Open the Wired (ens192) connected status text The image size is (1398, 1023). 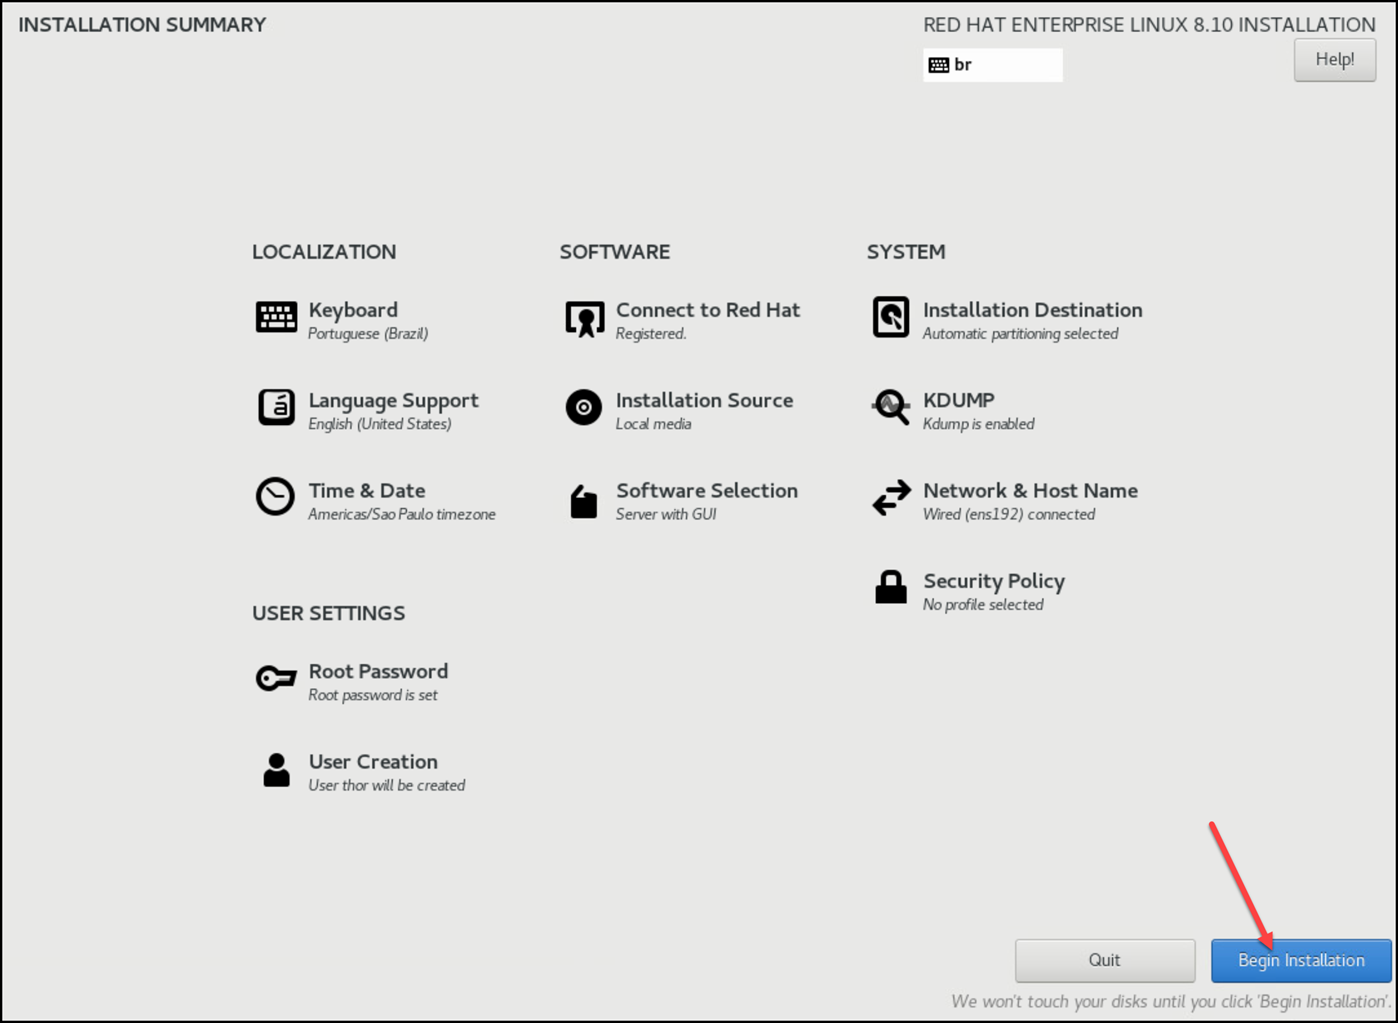[x=1008, y=515]
